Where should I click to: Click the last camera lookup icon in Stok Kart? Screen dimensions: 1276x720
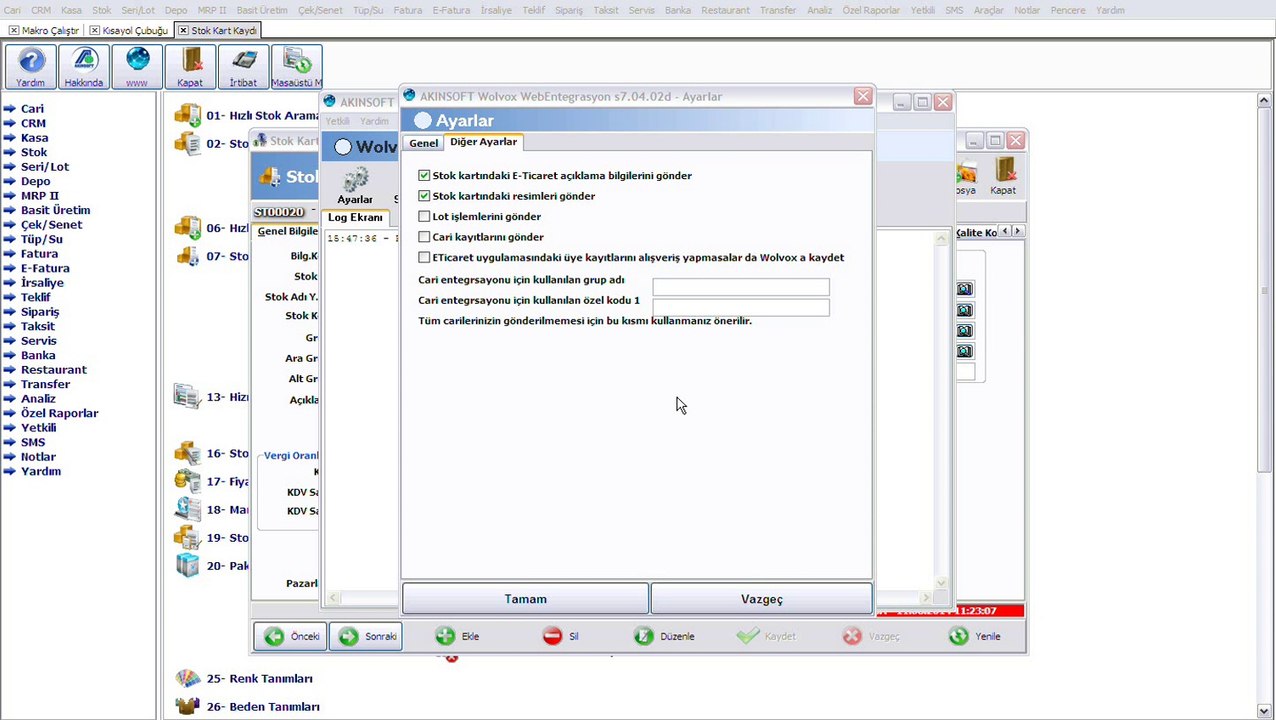(964, 351)
